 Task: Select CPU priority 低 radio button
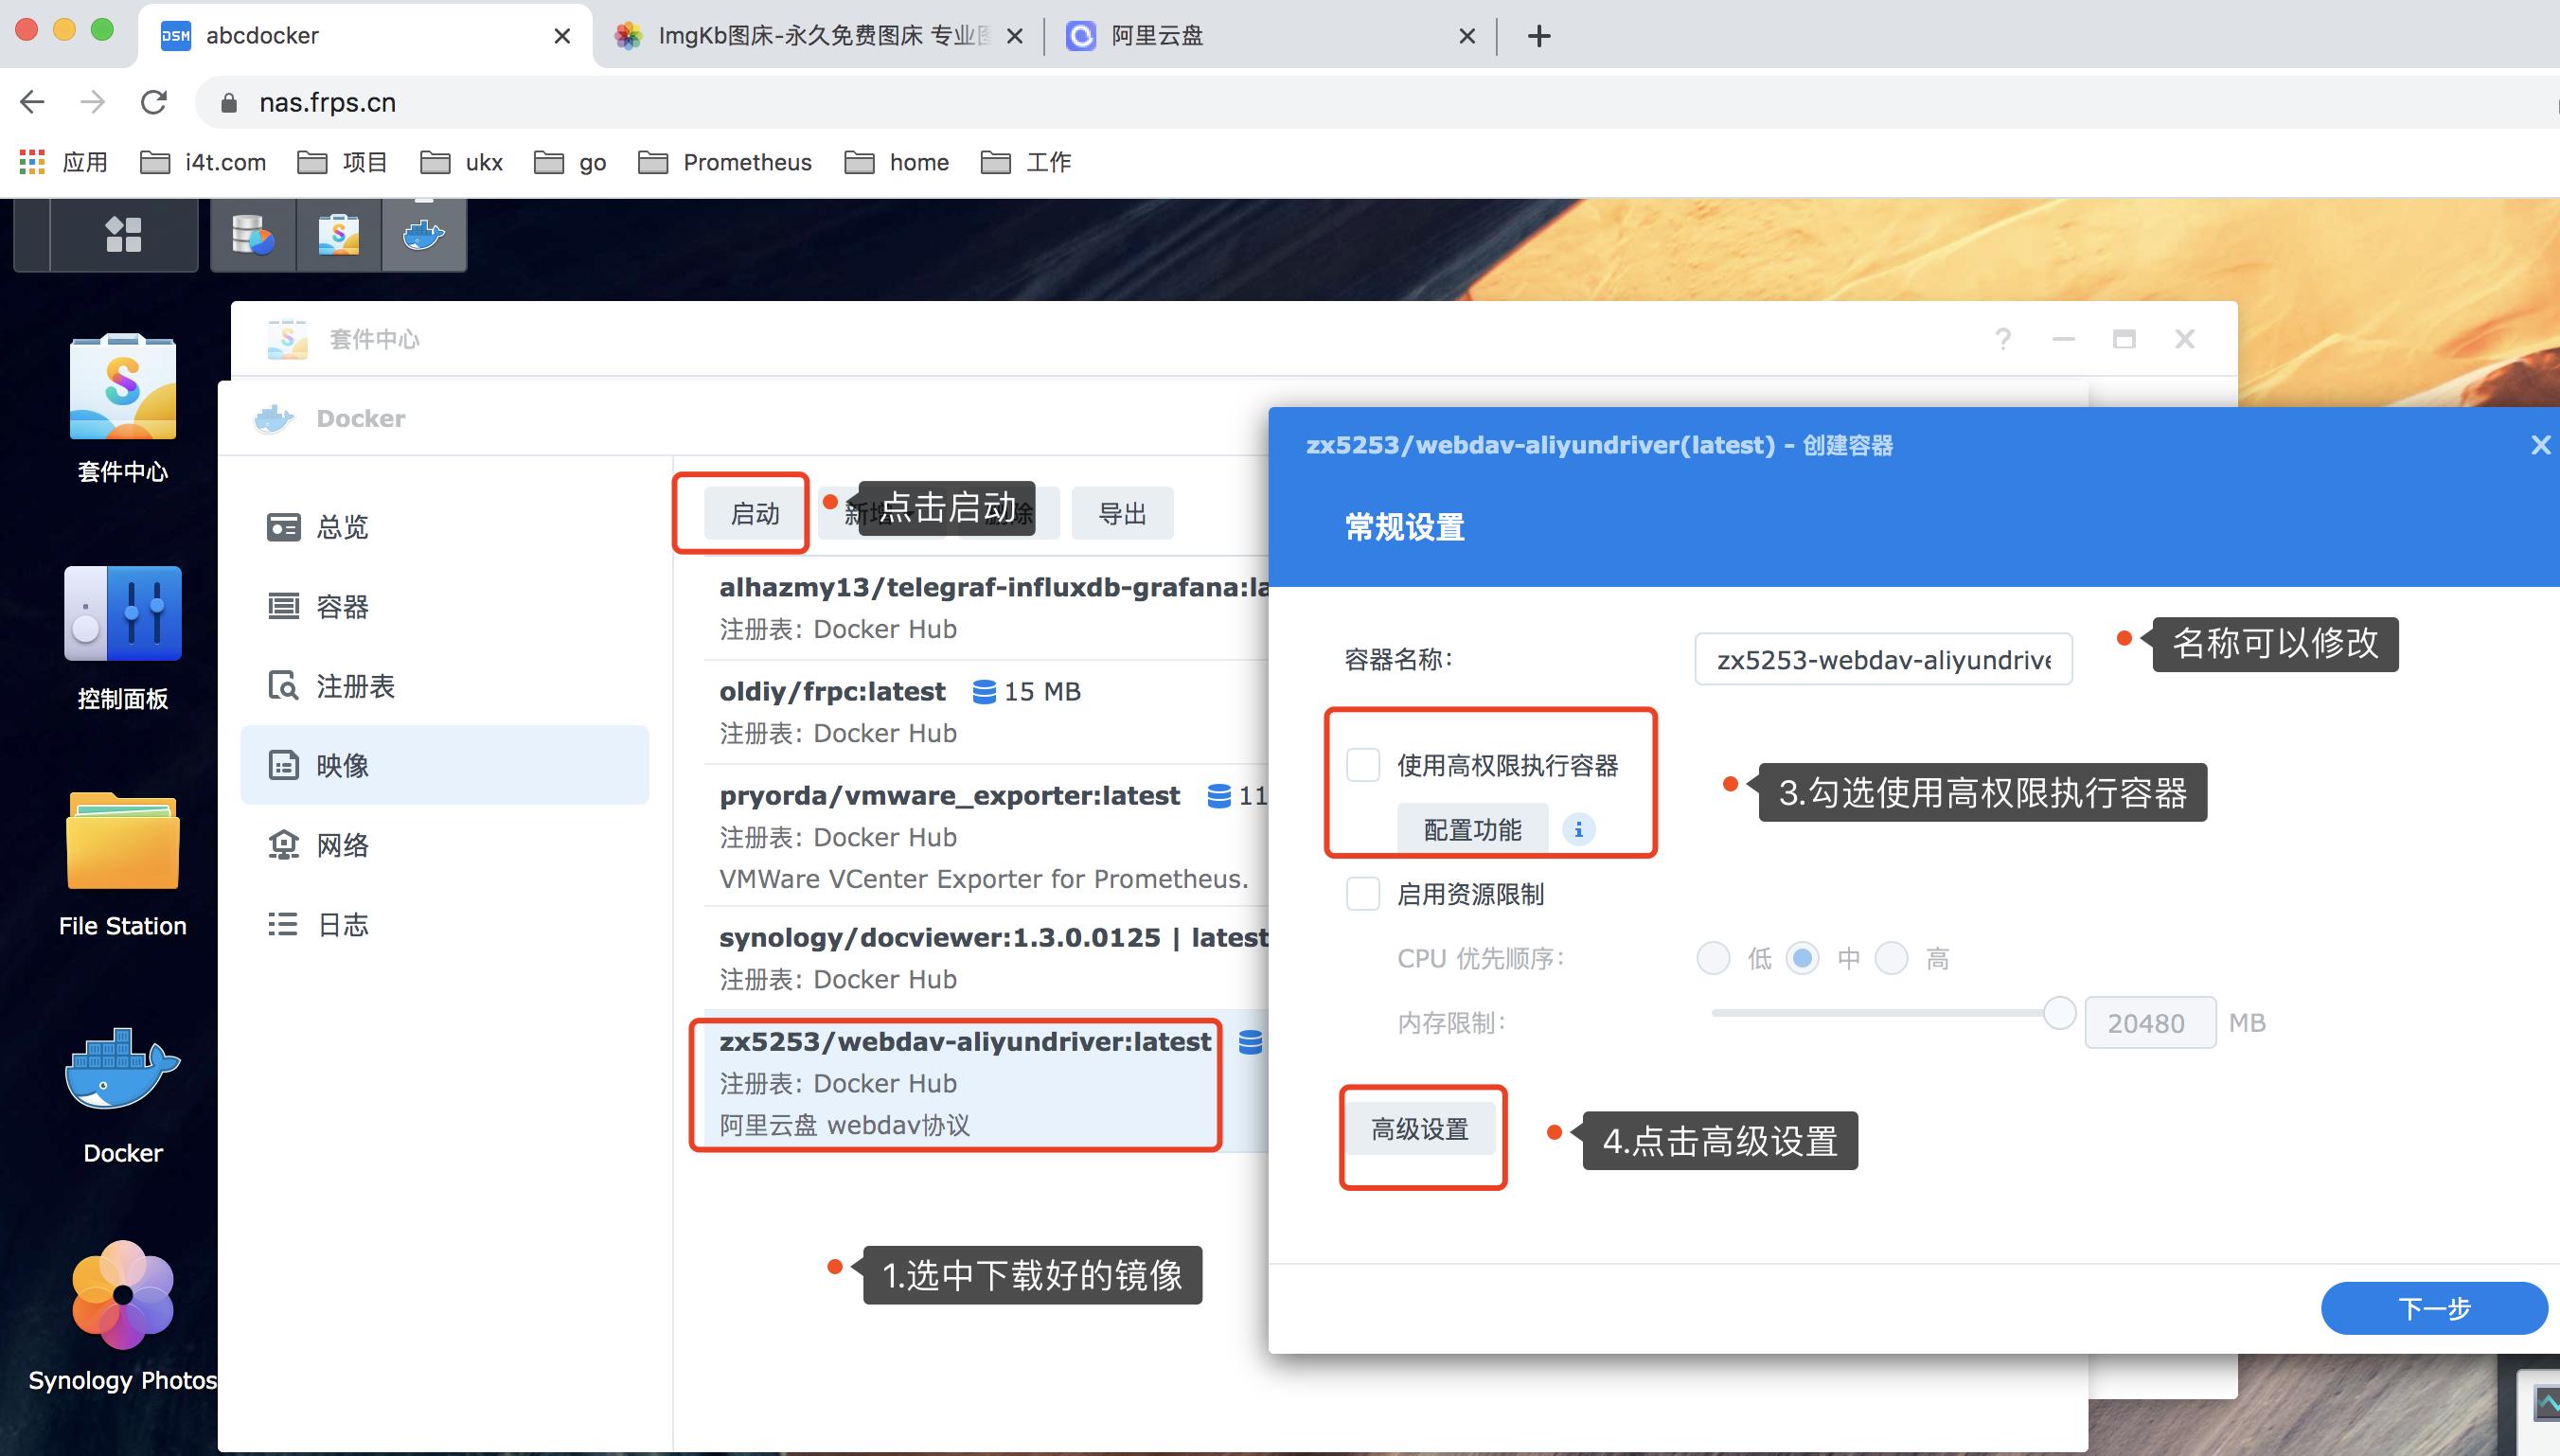(1713, 958)
